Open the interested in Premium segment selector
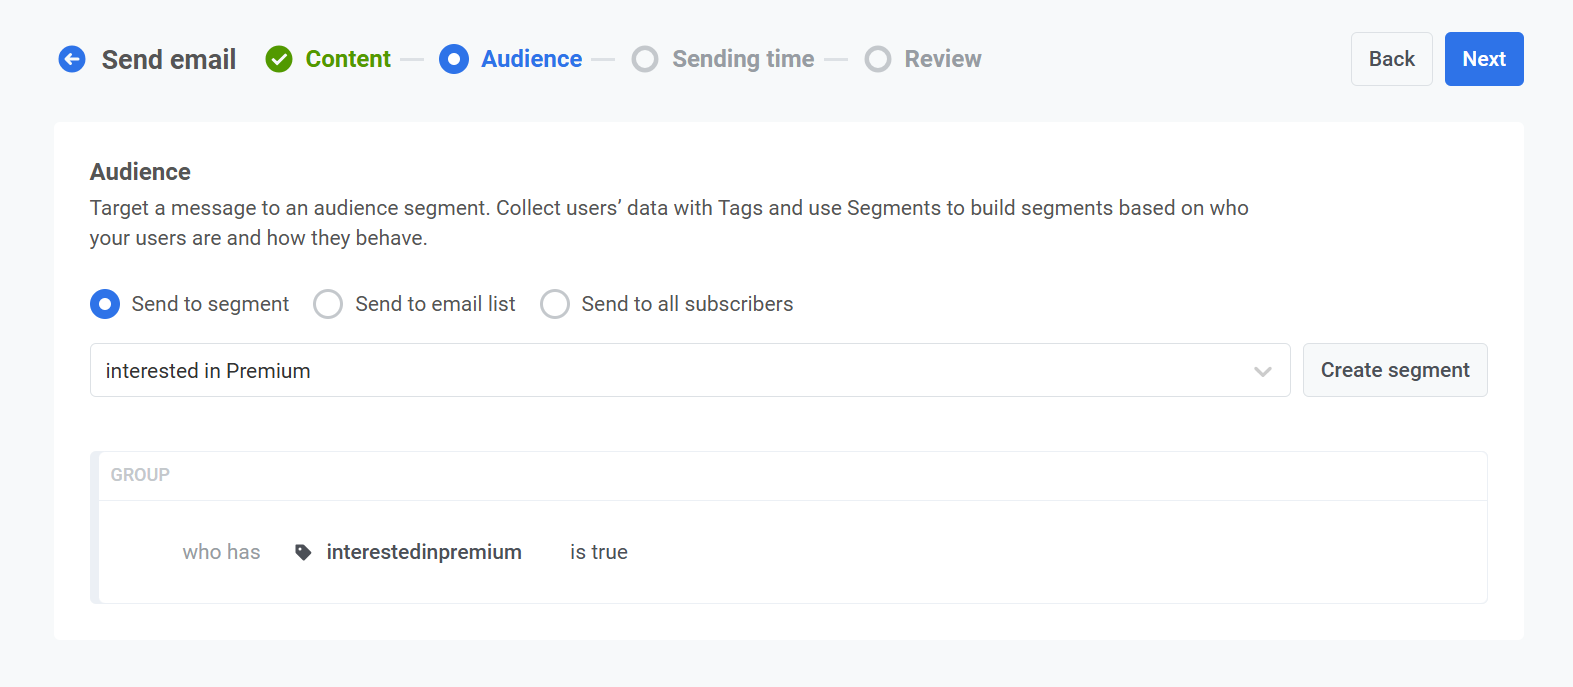 (x=670, y=371)
